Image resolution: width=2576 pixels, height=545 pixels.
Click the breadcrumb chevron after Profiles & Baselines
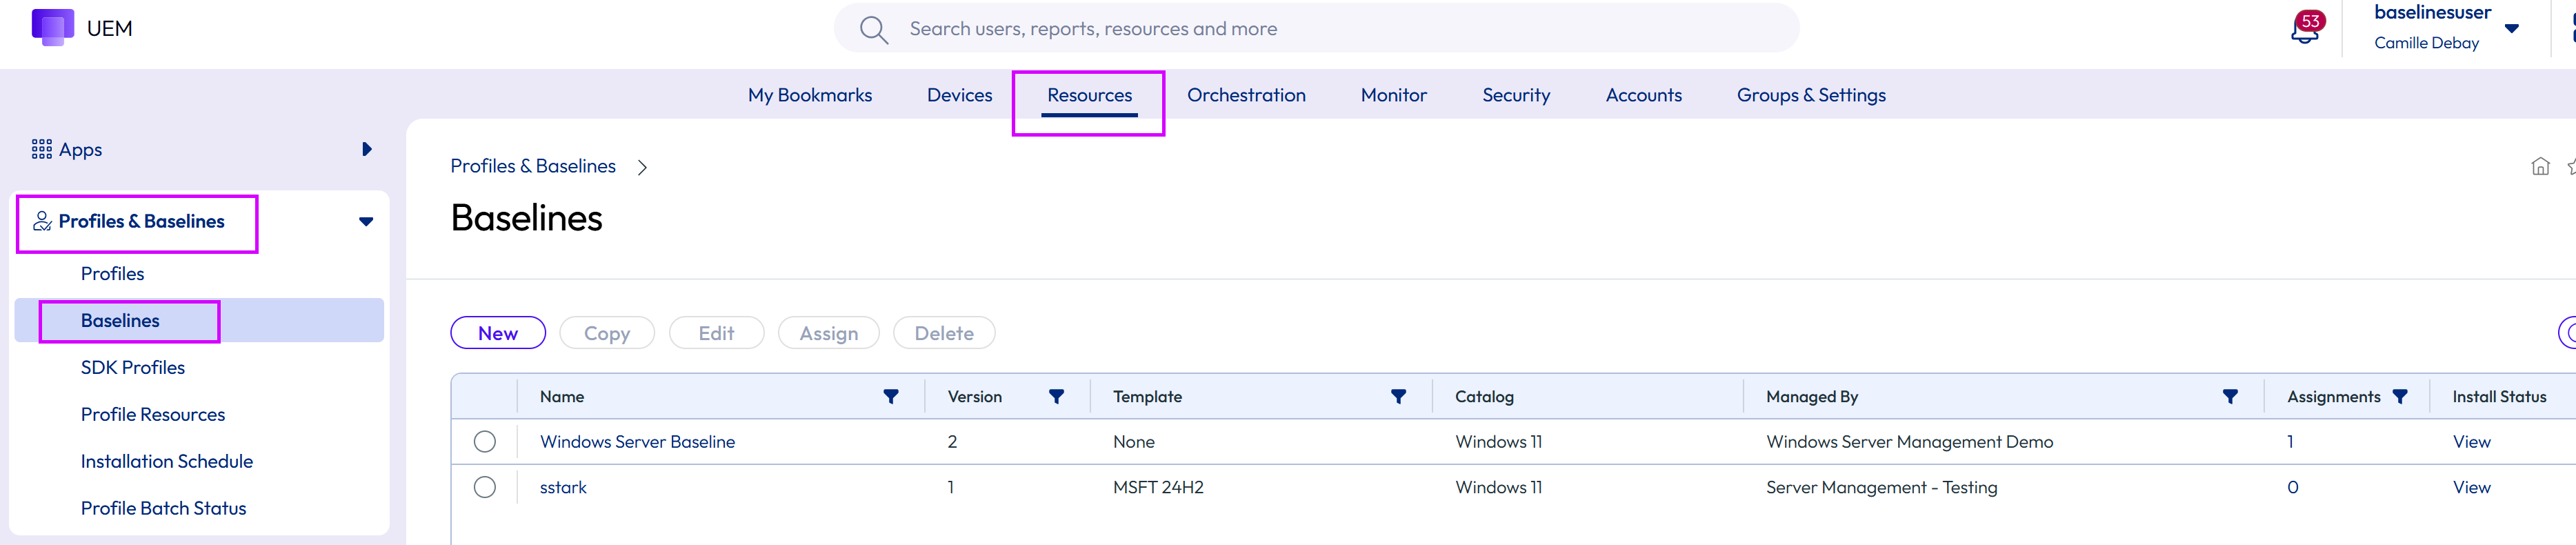pyautogui.click(x=642, y=167)
